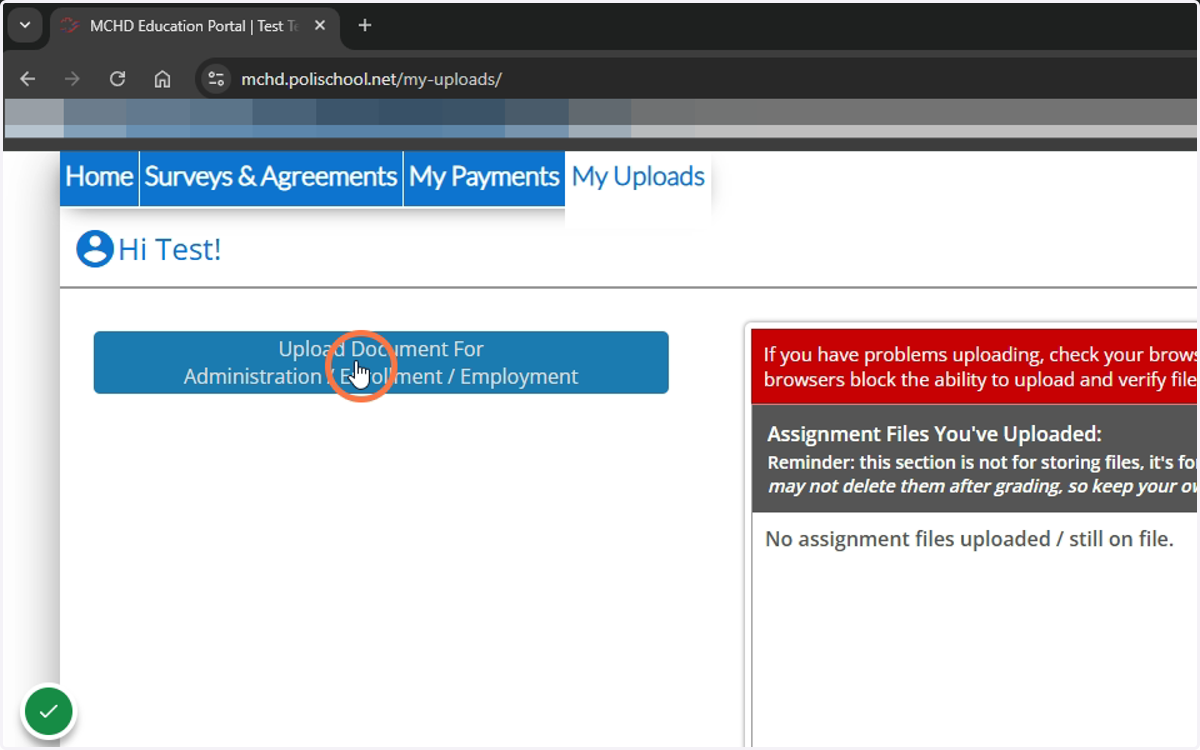Open the browser tab search dropdown
The image size is (1200, 750).
25,26
